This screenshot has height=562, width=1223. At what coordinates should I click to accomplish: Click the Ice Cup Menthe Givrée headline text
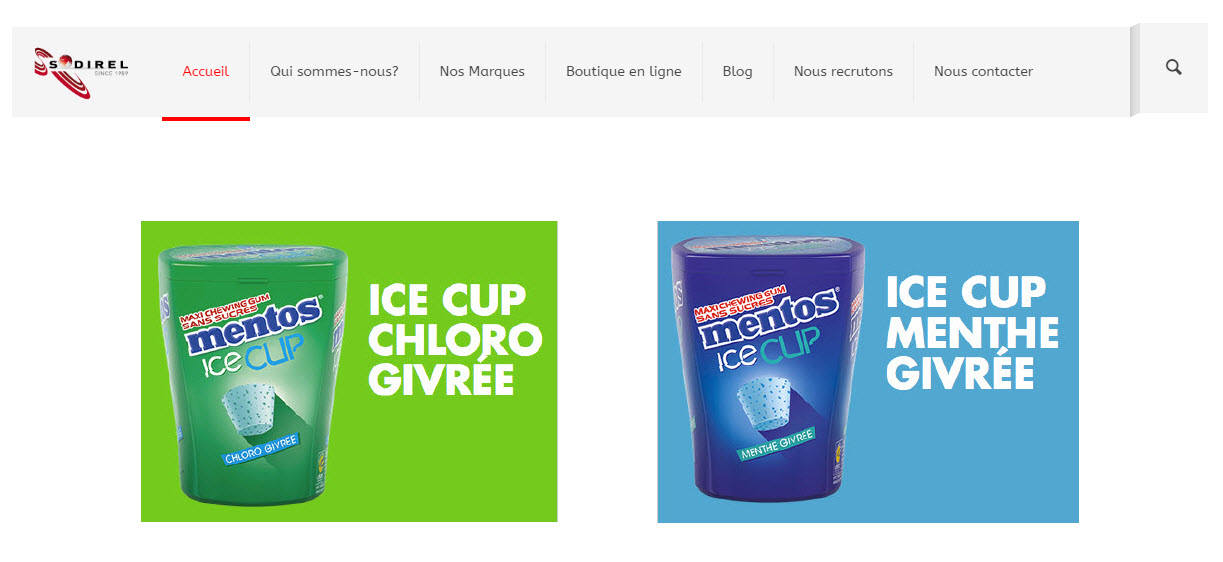(972, 333)
